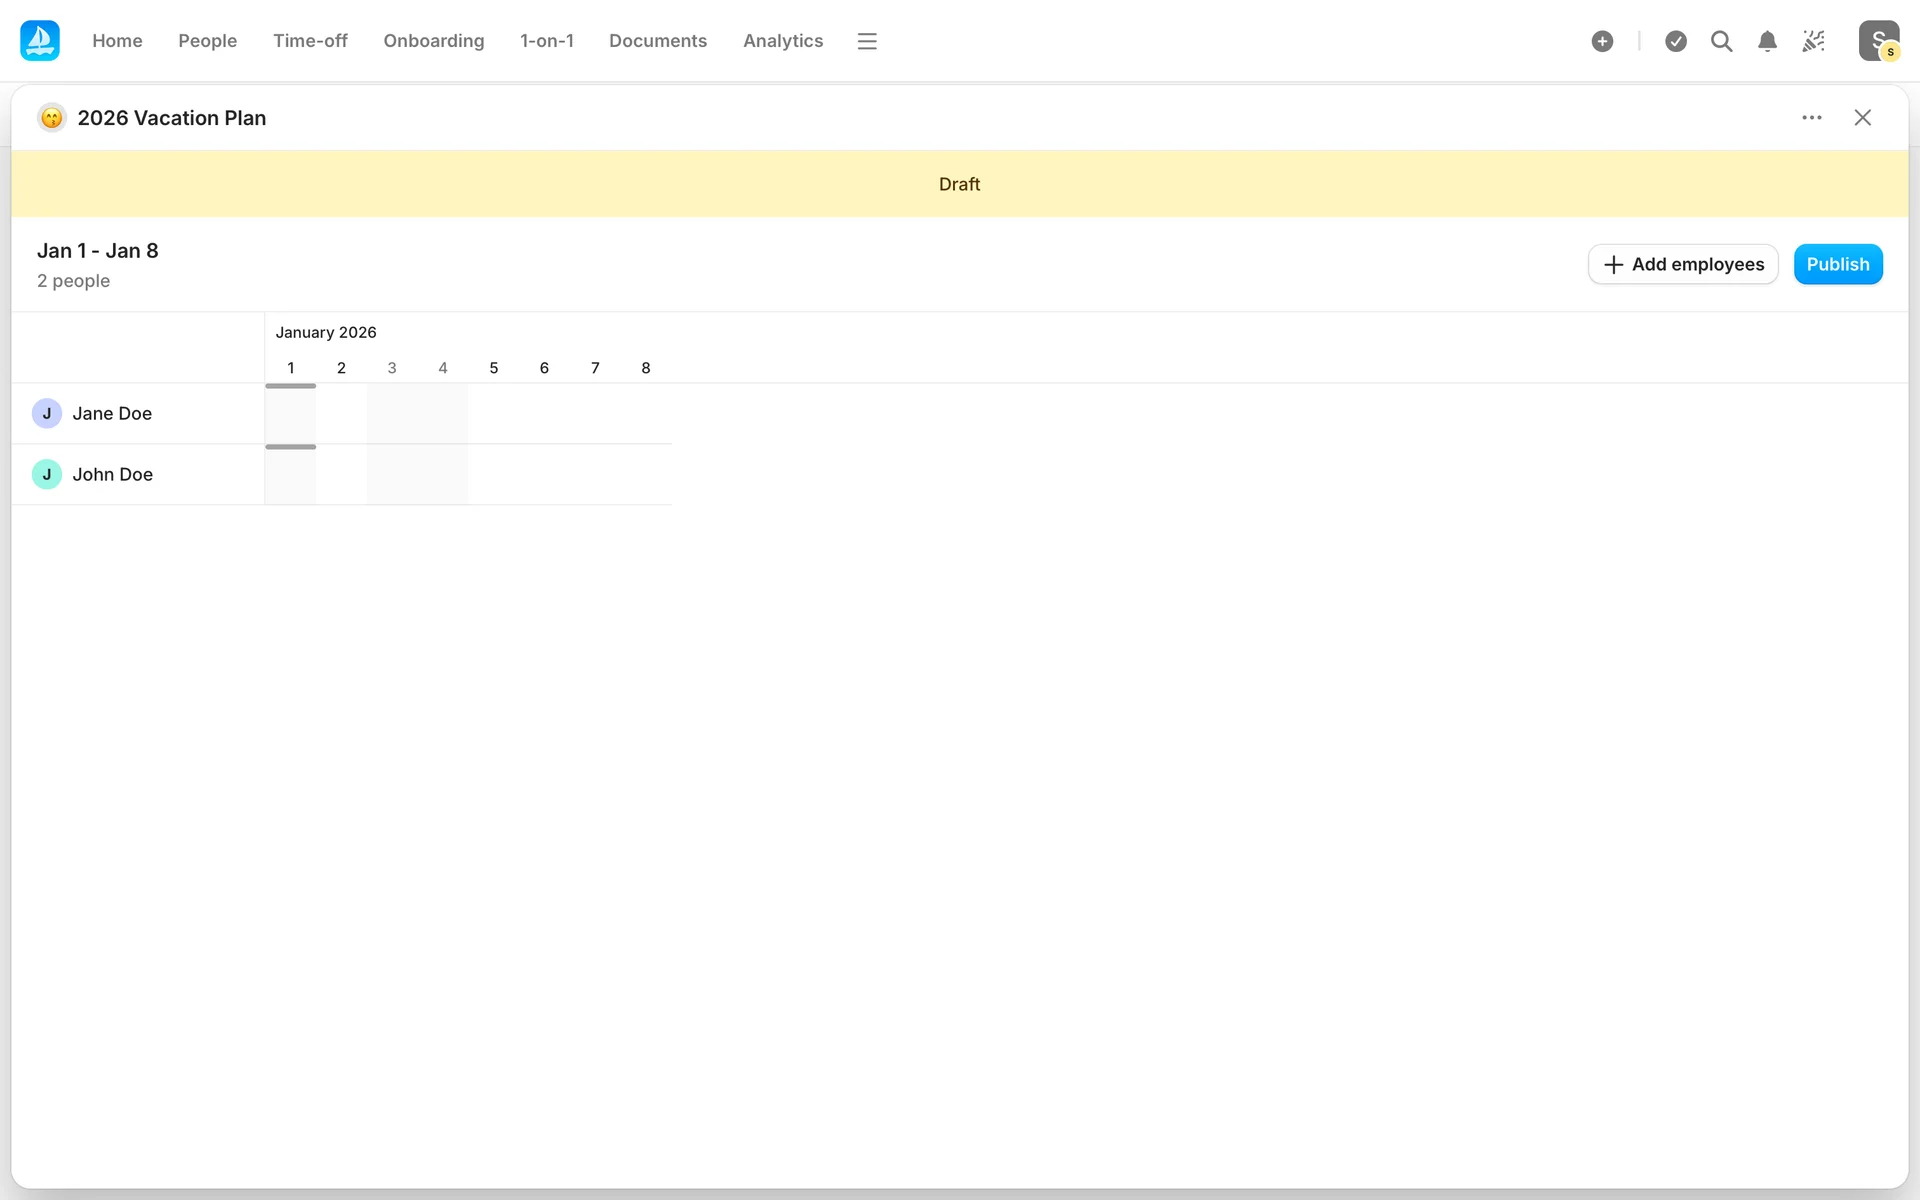
Task: Select January 5 for Jane Doe
Action: [494, 414]
